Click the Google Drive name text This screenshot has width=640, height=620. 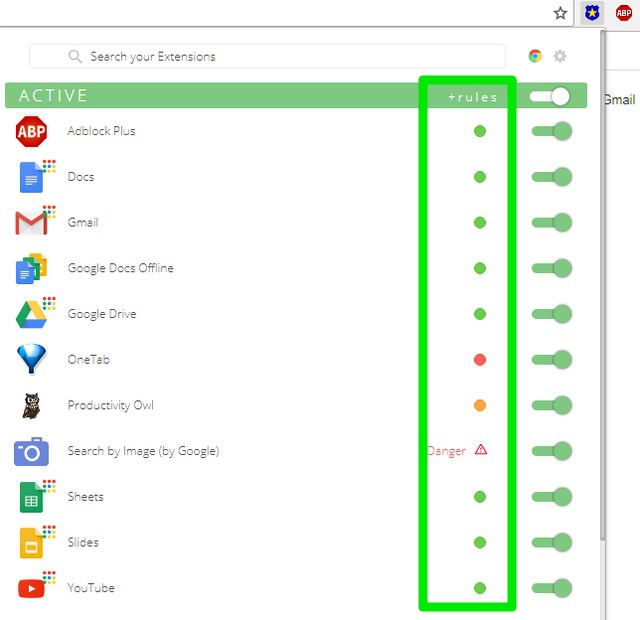pyautogui.click(x=102, y=314)
